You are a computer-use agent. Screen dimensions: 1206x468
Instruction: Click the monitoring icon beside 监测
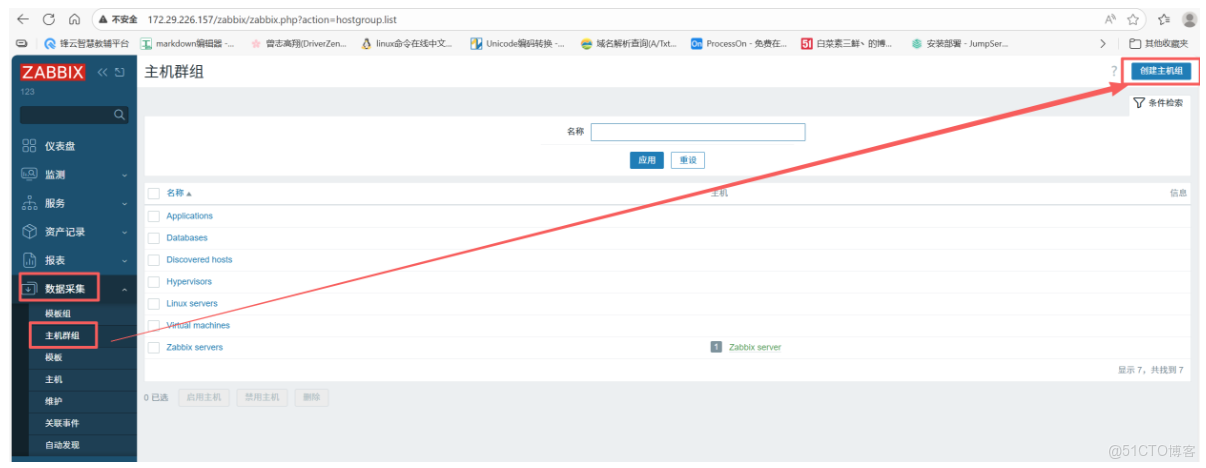tap(29, 174)
